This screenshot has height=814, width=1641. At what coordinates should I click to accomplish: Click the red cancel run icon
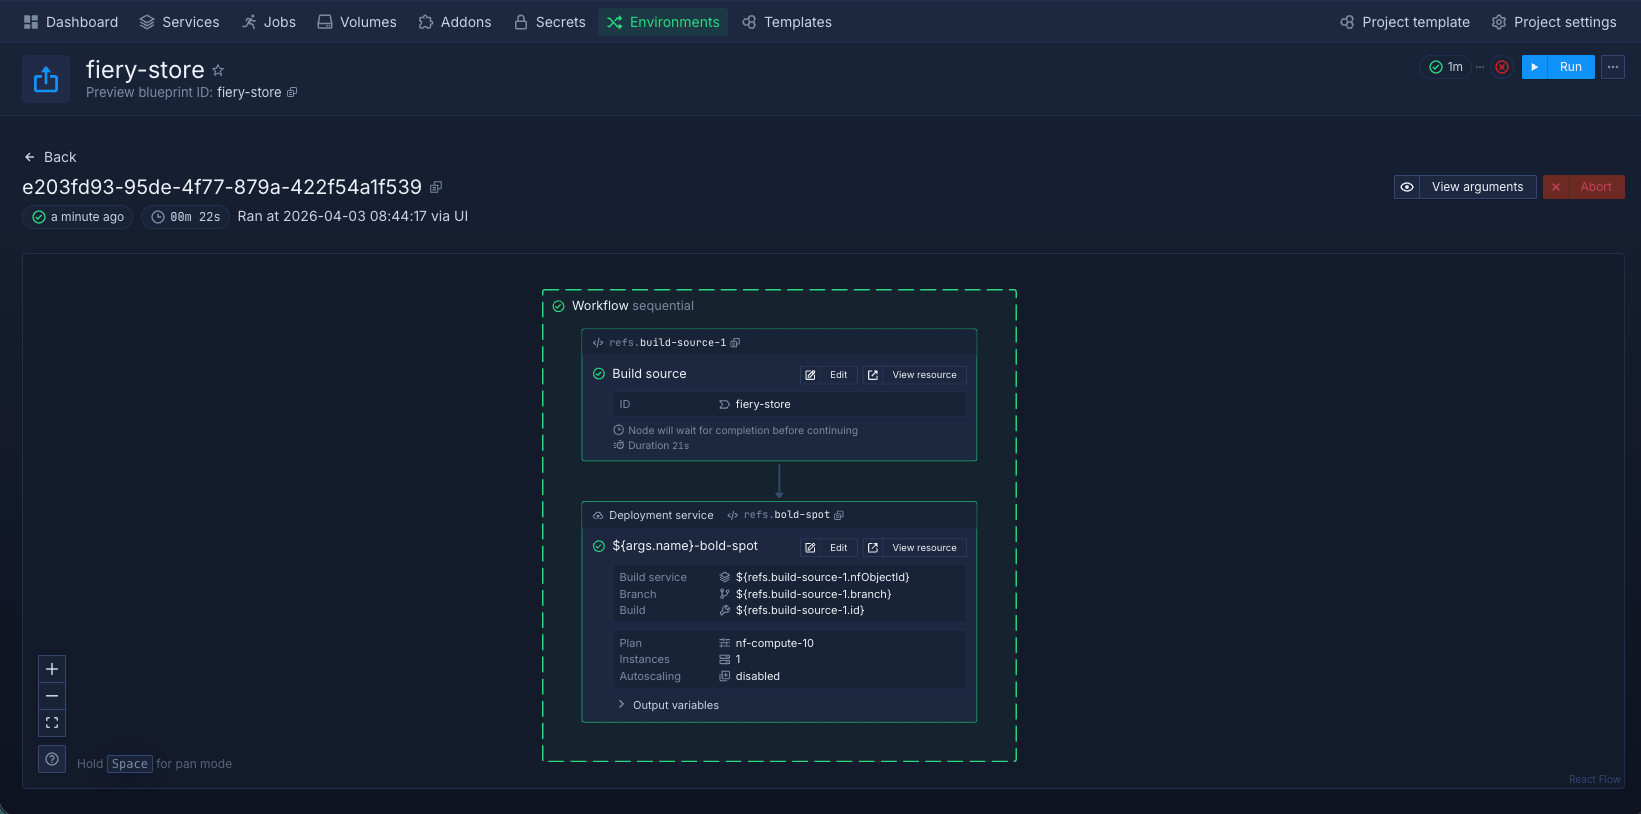(x=1502, y=67)
